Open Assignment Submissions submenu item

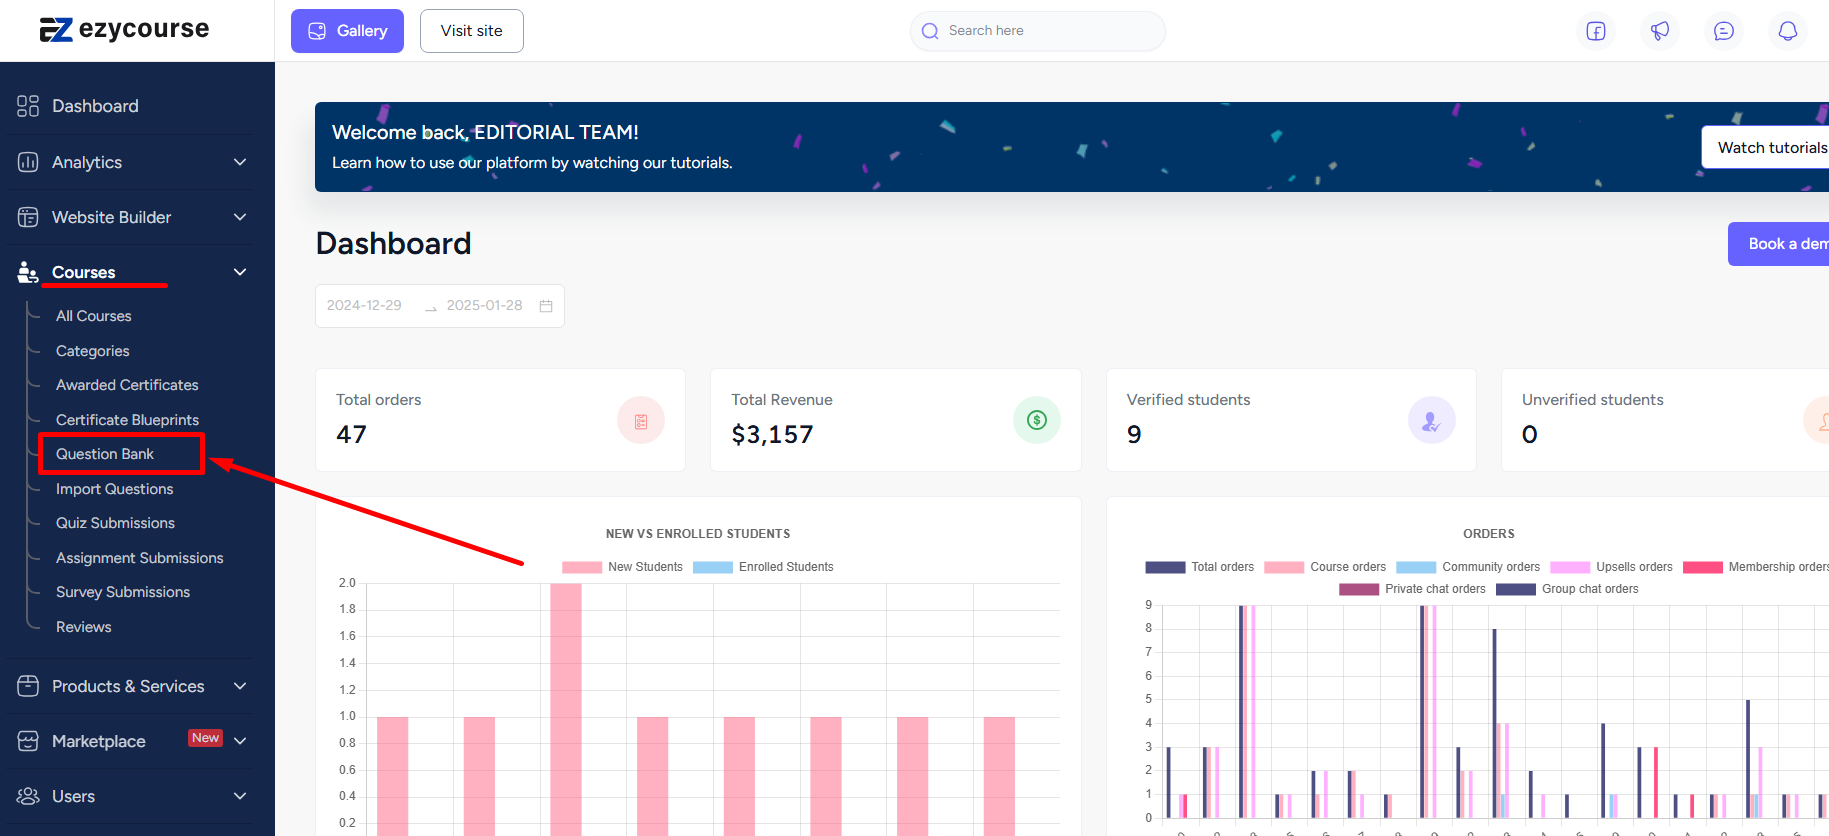140,558
